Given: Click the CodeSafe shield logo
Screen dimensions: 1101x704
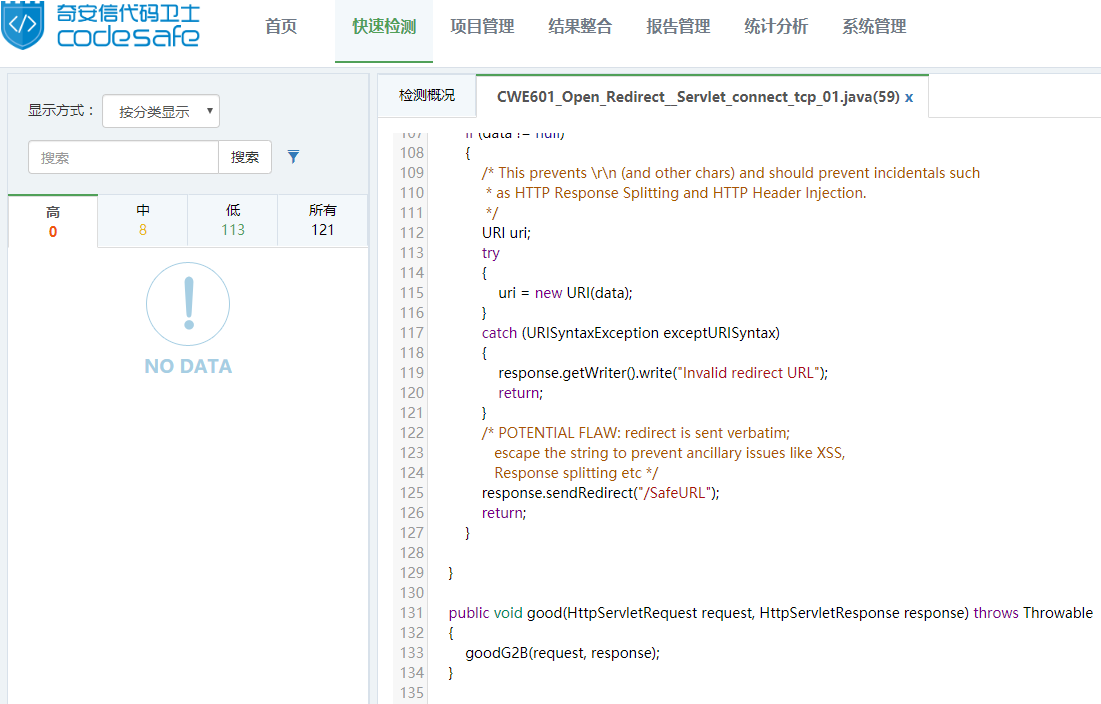Looking at the screenshot, I should pos(22,26).
